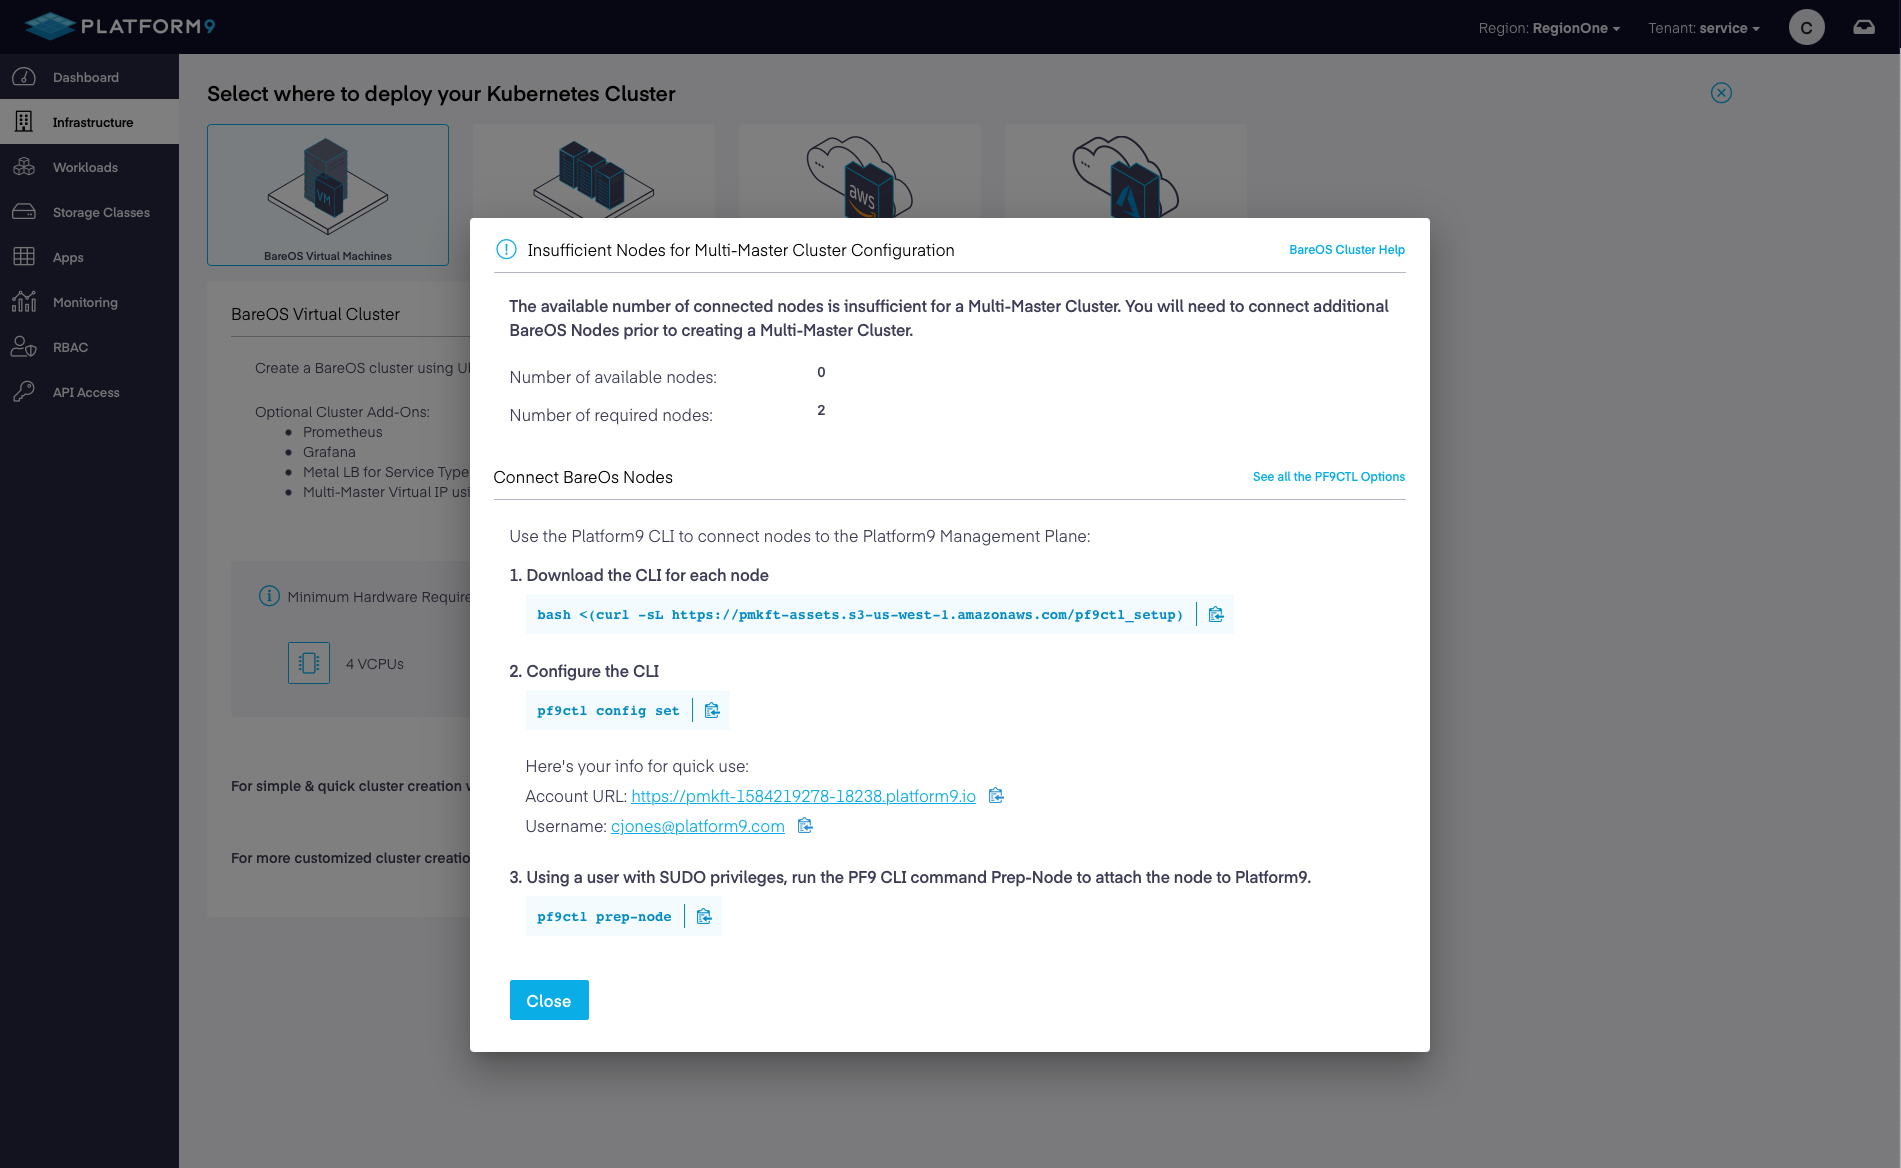
Task: Open the BareOS Cluster Help link
Action: 1347,250
